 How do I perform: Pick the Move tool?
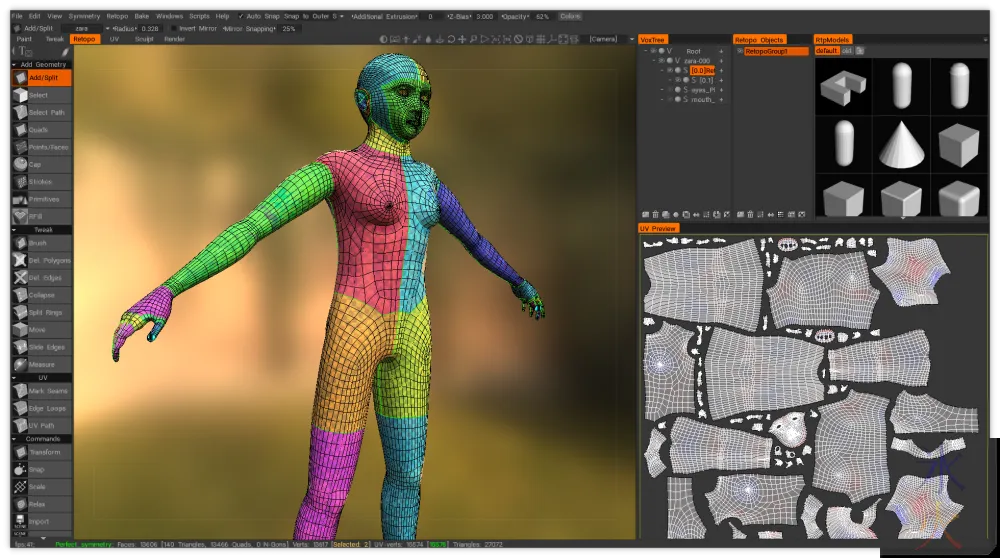[41, 330]
